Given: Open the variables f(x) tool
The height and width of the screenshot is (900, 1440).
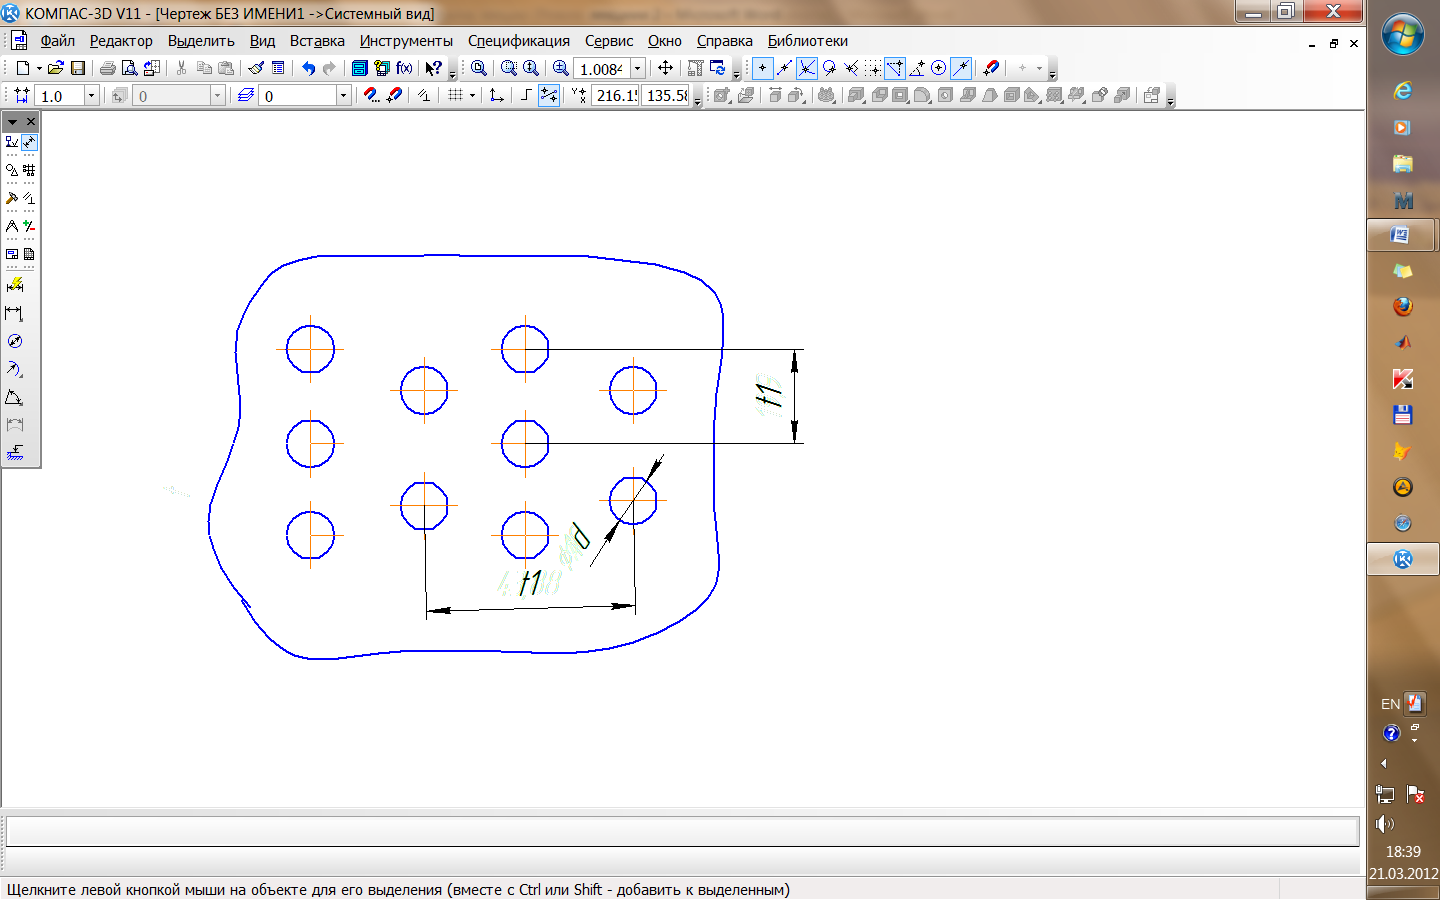Looking at the screenshot, I should [x=404, y=68].
